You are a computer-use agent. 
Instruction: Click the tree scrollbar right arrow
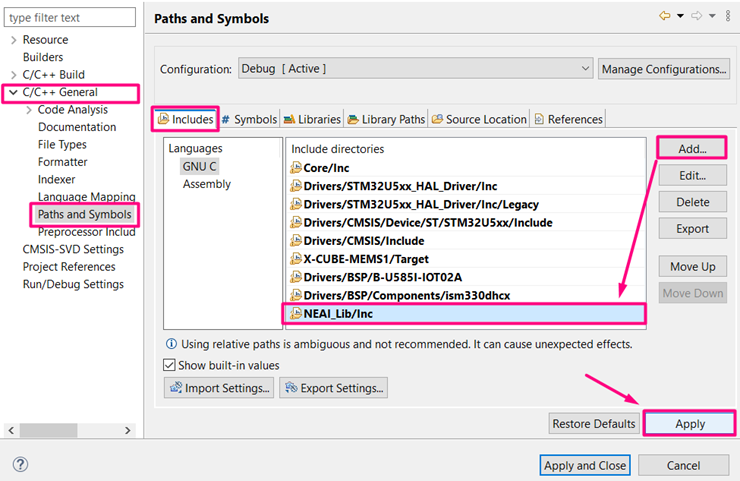tap(127, 430)
